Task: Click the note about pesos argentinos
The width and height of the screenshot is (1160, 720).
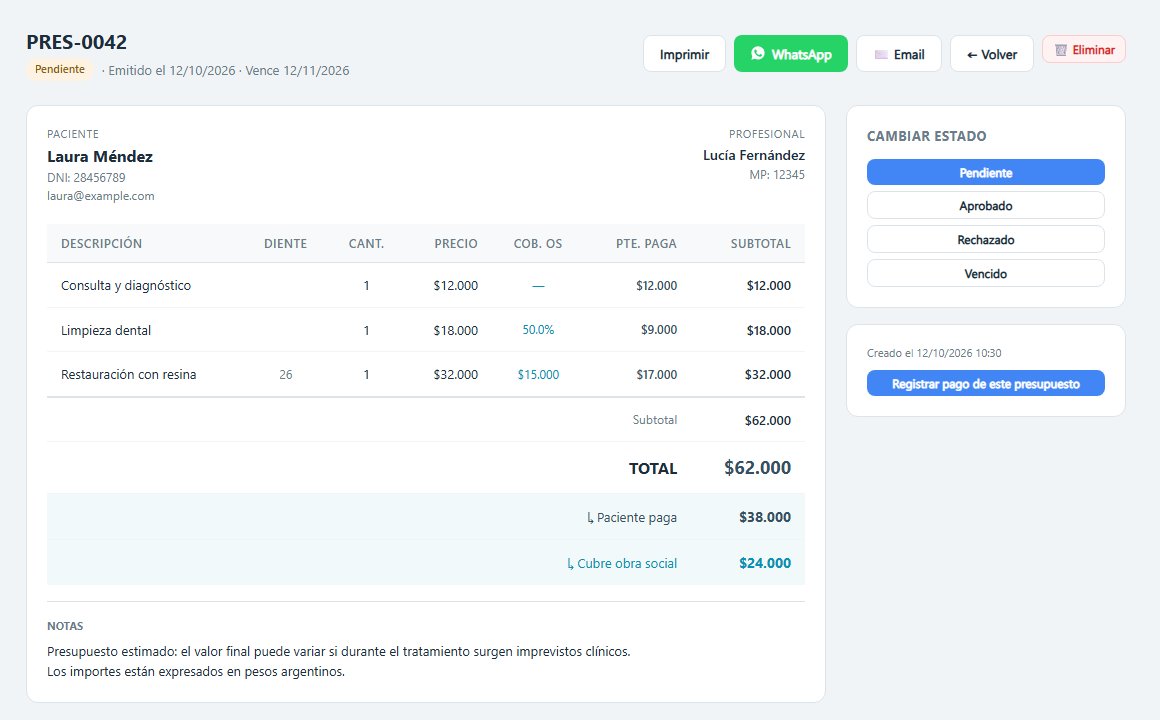Action: 196,672
